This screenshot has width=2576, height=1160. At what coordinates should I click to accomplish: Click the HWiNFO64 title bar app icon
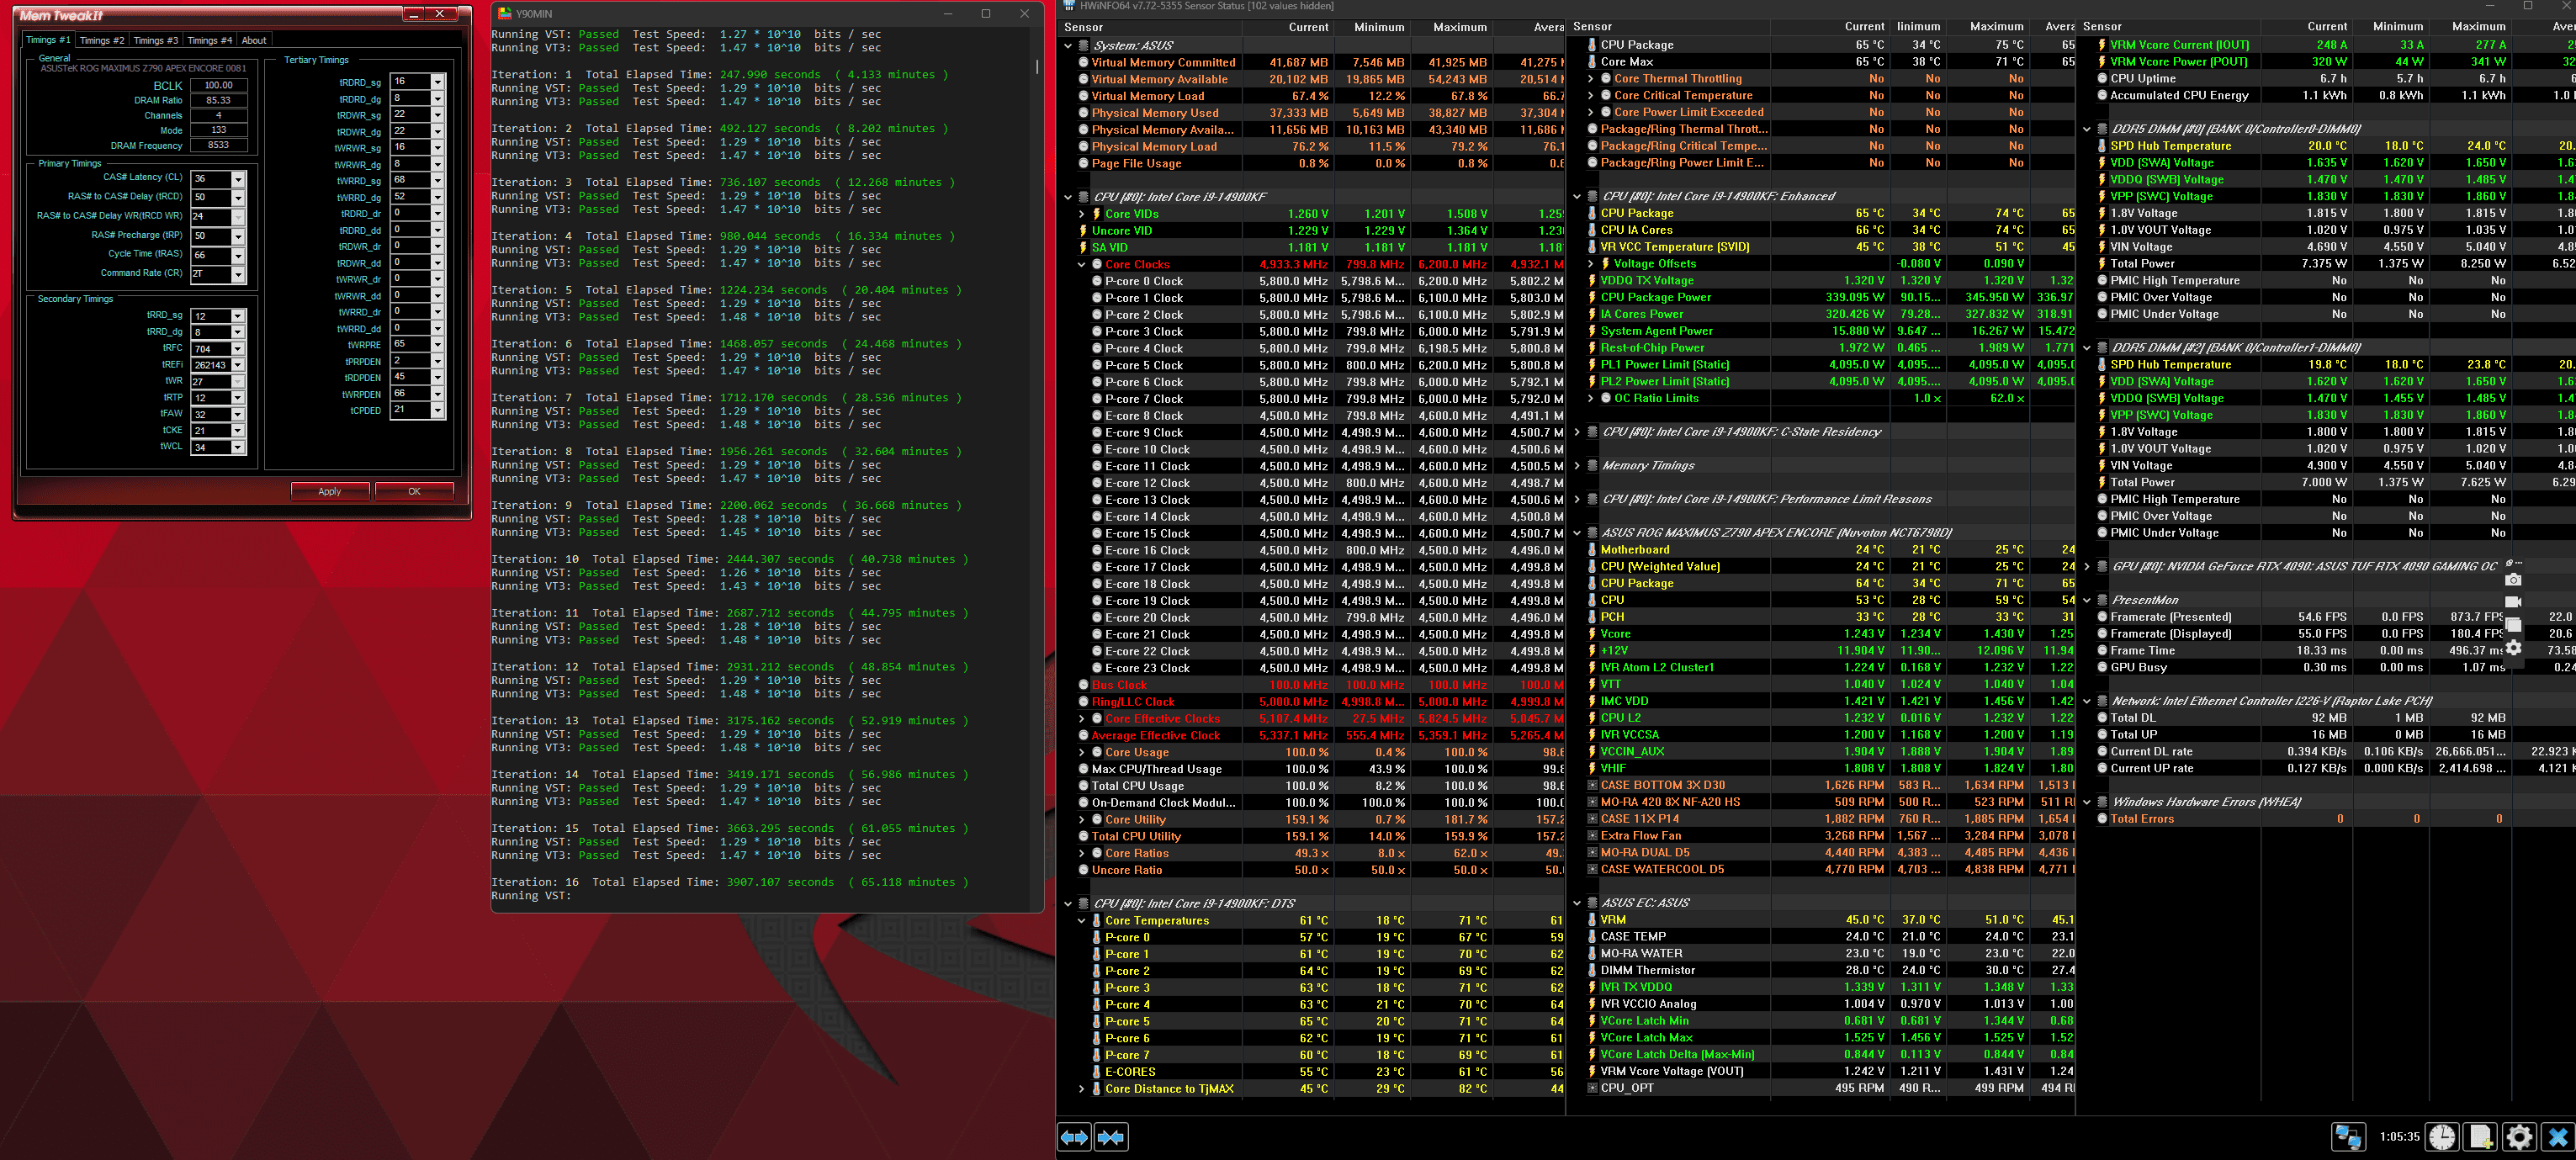coord(1069,6)
